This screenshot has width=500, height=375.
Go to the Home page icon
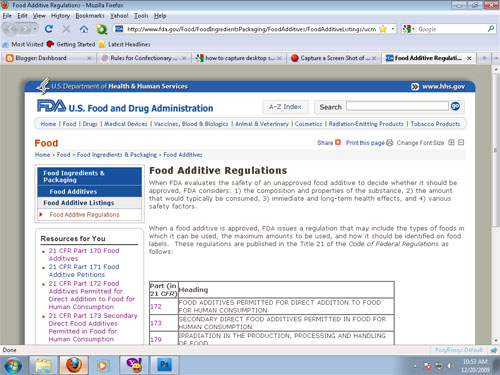point(84,29)
